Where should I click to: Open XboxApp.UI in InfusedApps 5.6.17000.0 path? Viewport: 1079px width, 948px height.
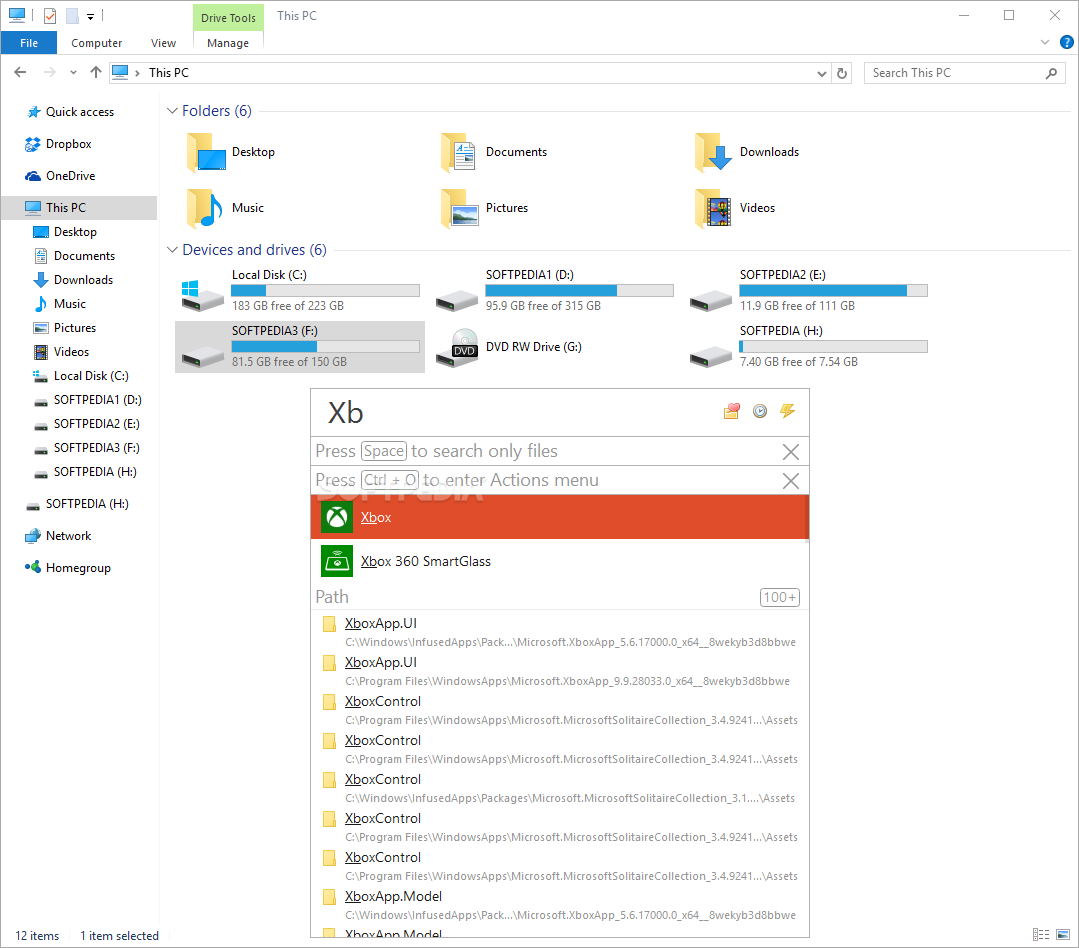coord(559,632)
